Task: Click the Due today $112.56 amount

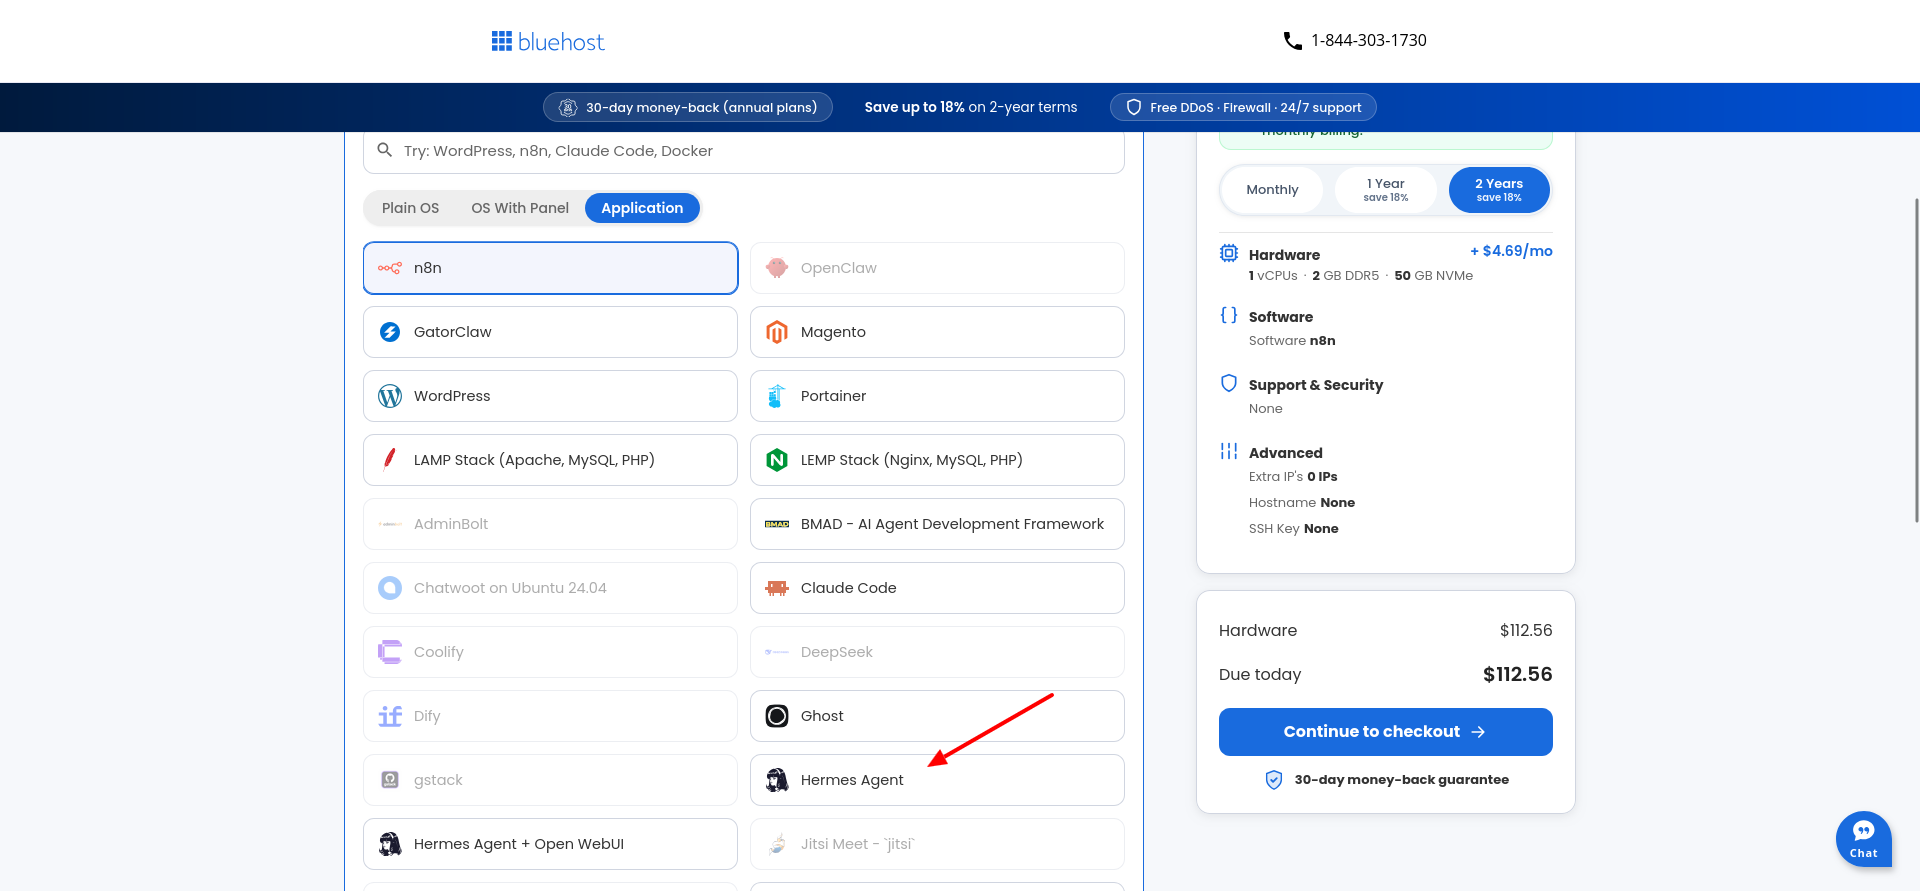Action: pyautogui.click(x=1517, y=674)
